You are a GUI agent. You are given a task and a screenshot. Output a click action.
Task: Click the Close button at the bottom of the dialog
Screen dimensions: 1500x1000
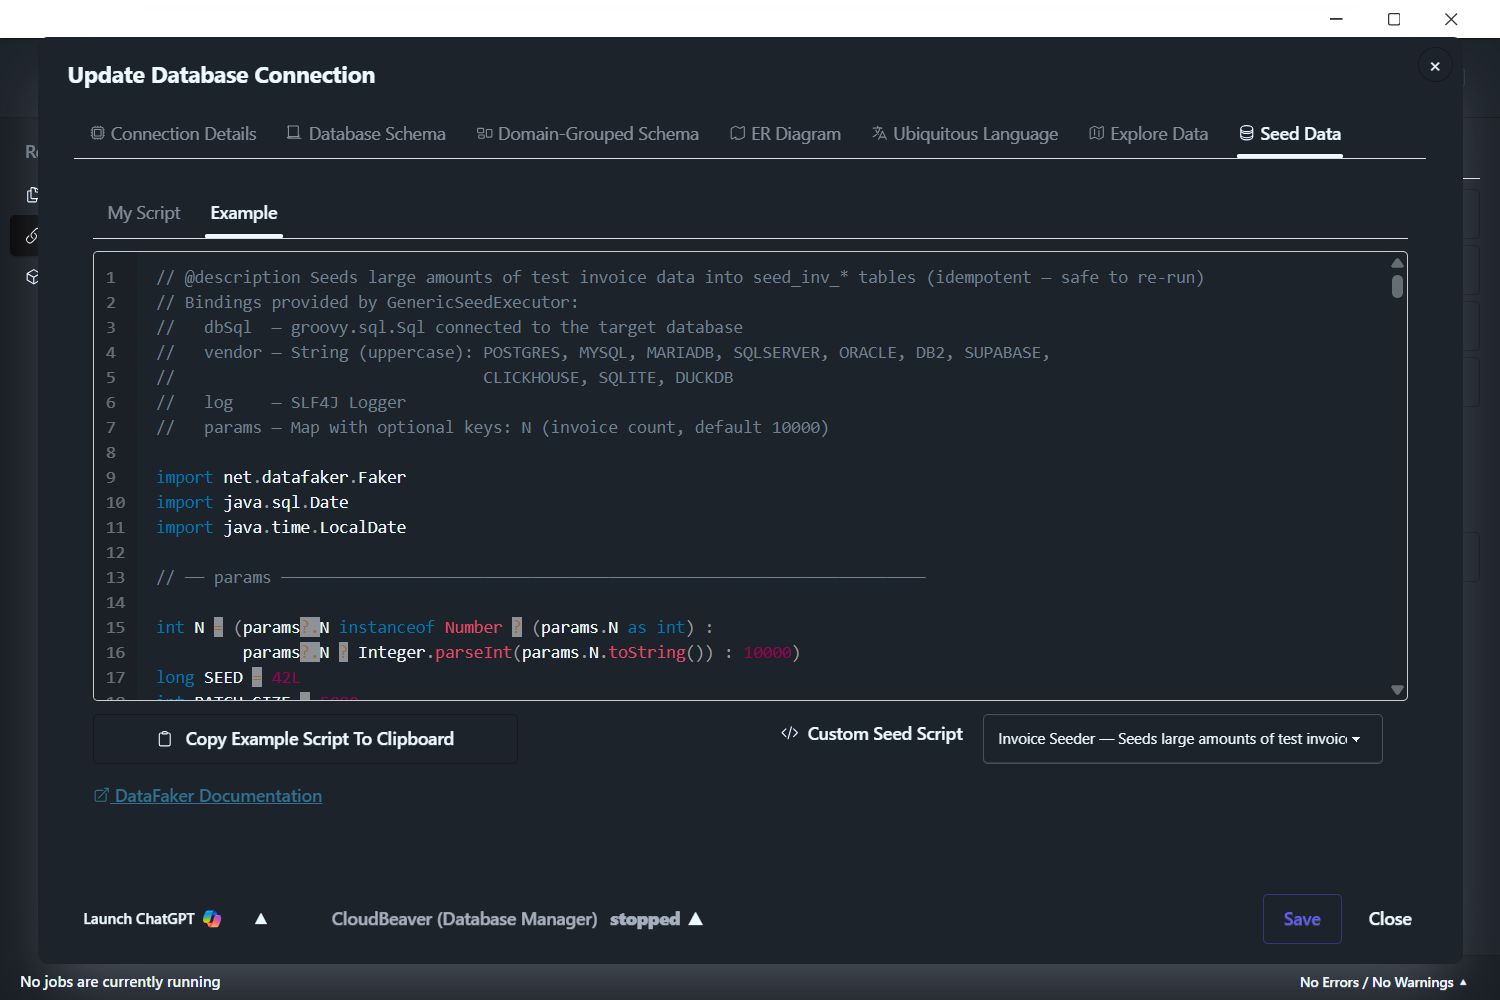click(x=1390, y=919)
